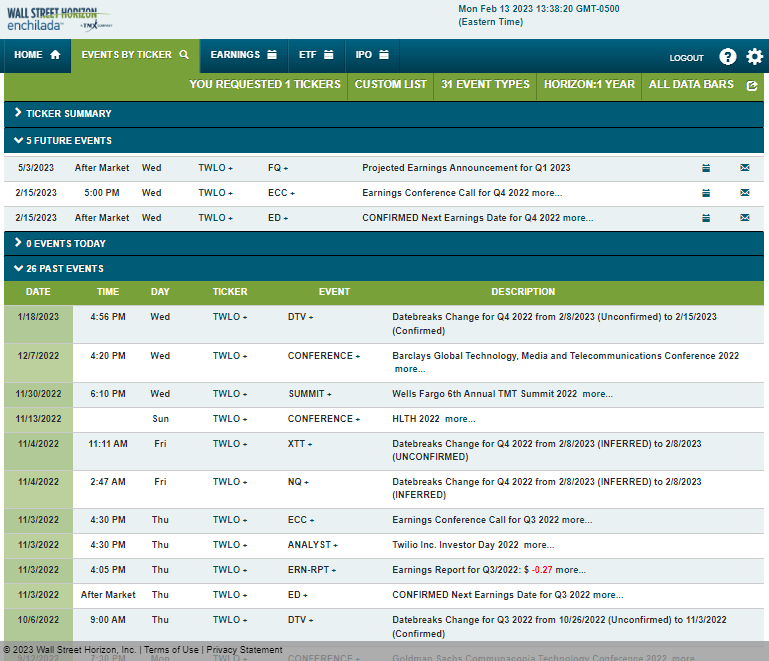The width and height of the screenshot is (769, 661).
Task: Click the search magnifier in Events by Ticker
Action: [184, 54]
